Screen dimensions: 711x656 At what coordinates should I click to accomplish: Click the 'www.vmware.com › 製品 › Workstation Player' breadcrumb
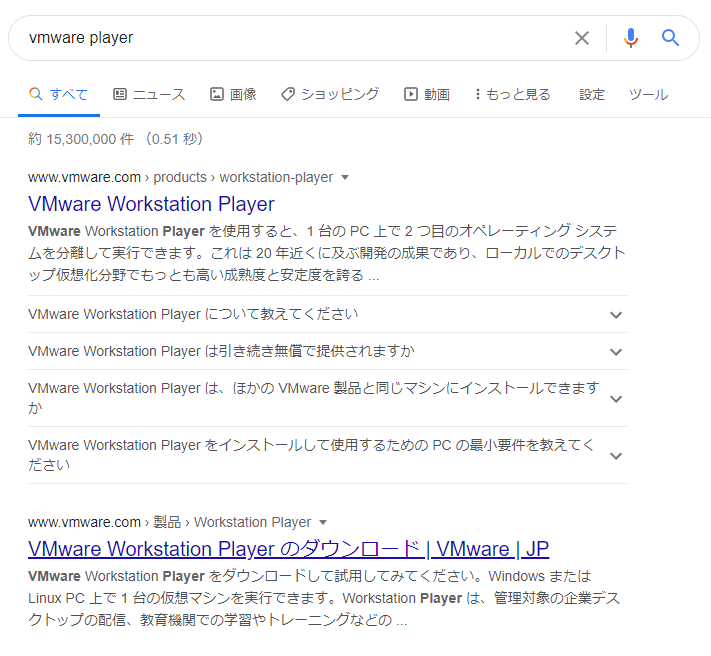(170, 522)
